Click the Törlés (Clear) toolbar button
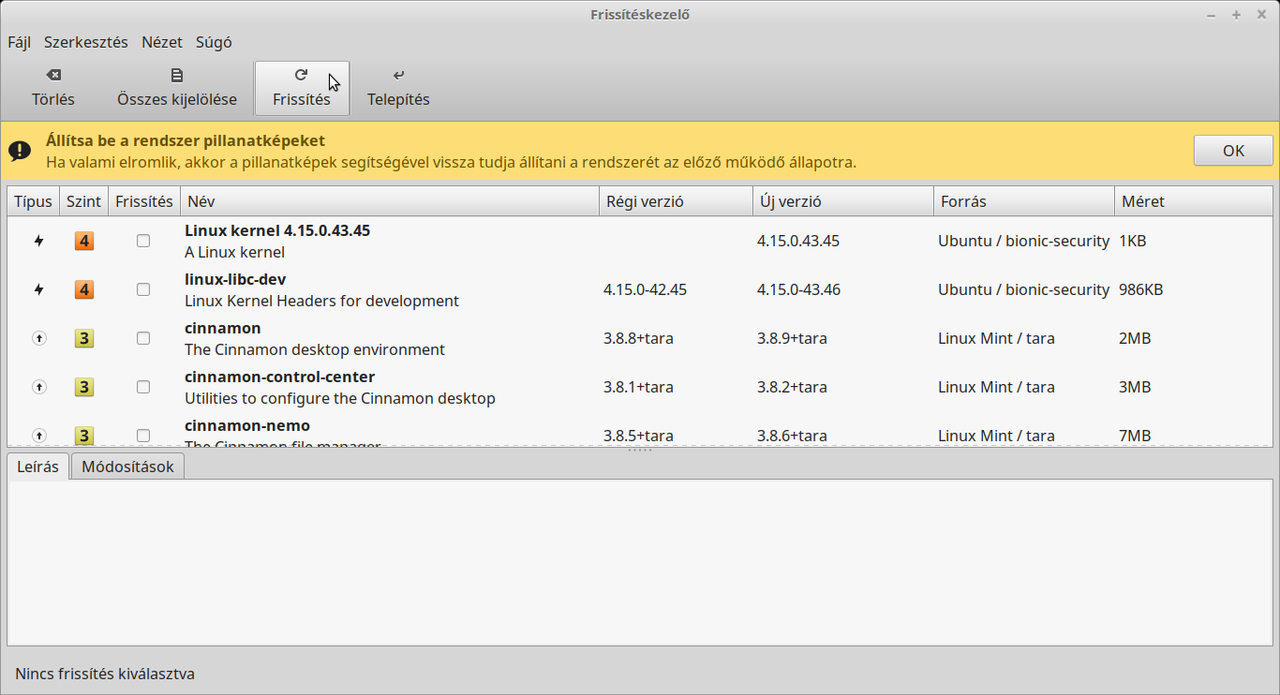Viewport: 1280px width, 695px height. [x=53, y=88]
